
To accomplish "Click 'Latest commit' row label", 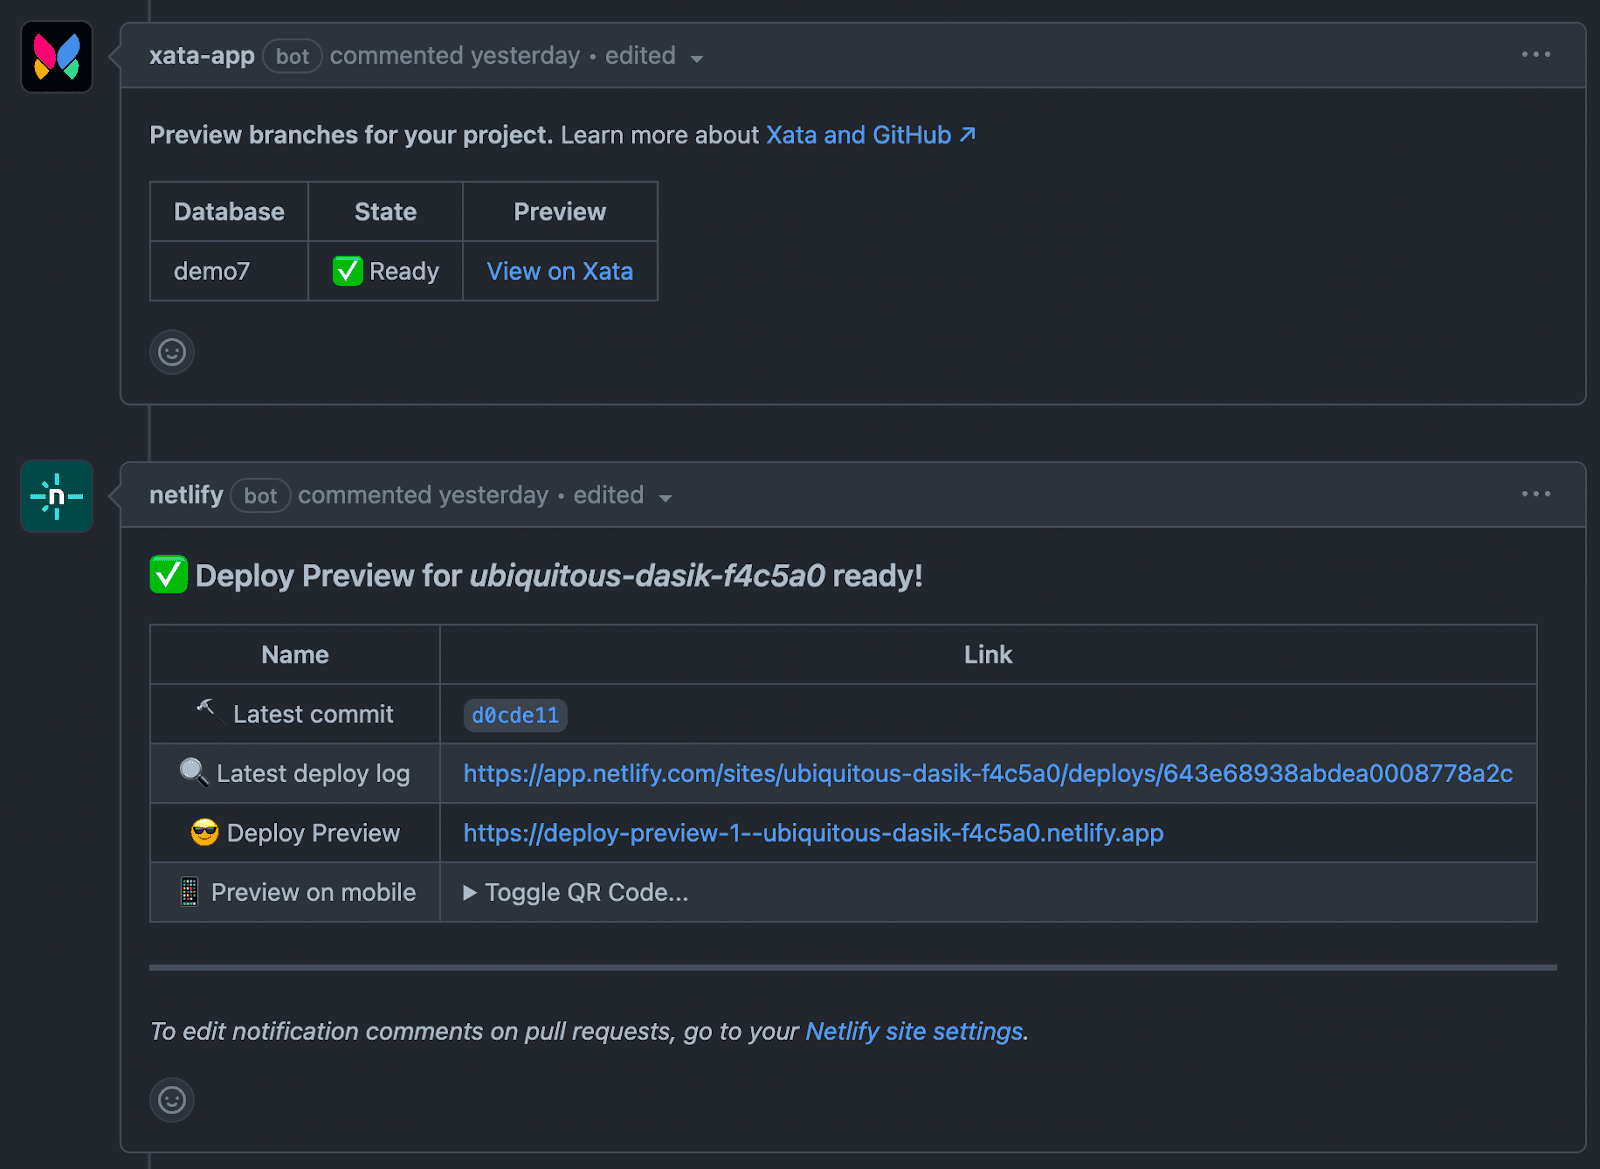I will pyautogui.click(x=313, y=714).
